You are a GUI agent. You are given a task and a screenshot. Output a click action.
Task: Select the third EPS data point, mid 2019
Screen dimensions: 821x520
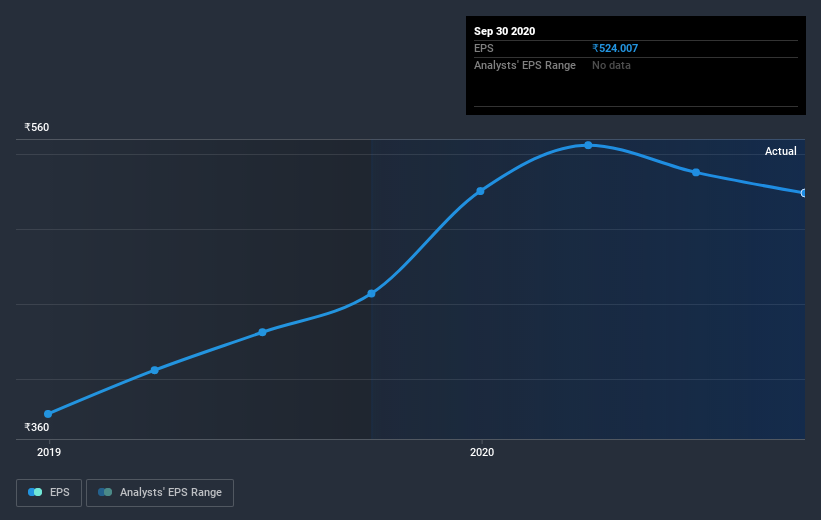(262, 332)
